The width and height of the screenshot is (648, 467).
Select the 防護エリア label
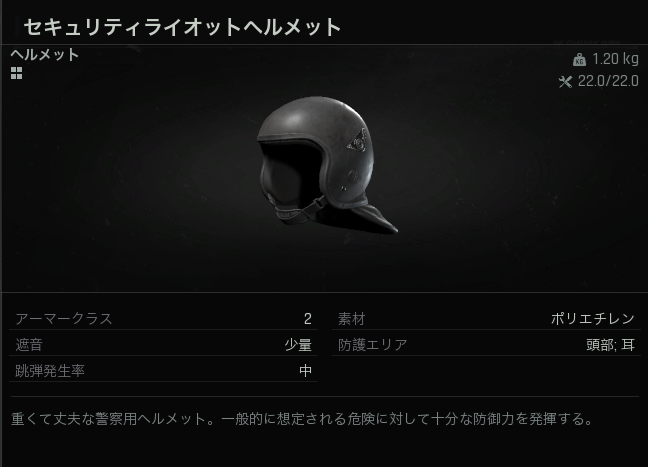373,345
